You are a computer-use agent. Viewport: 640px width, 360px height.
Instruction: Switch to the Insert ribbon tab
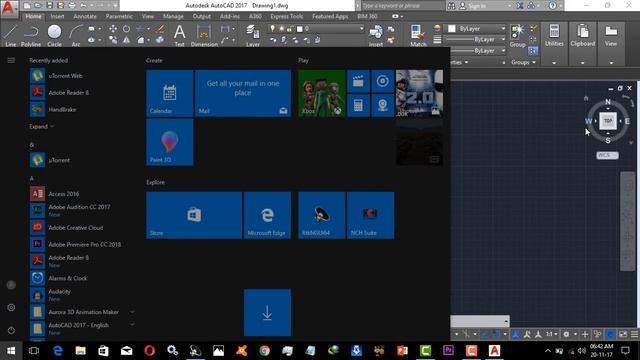[x=57, y=16]
